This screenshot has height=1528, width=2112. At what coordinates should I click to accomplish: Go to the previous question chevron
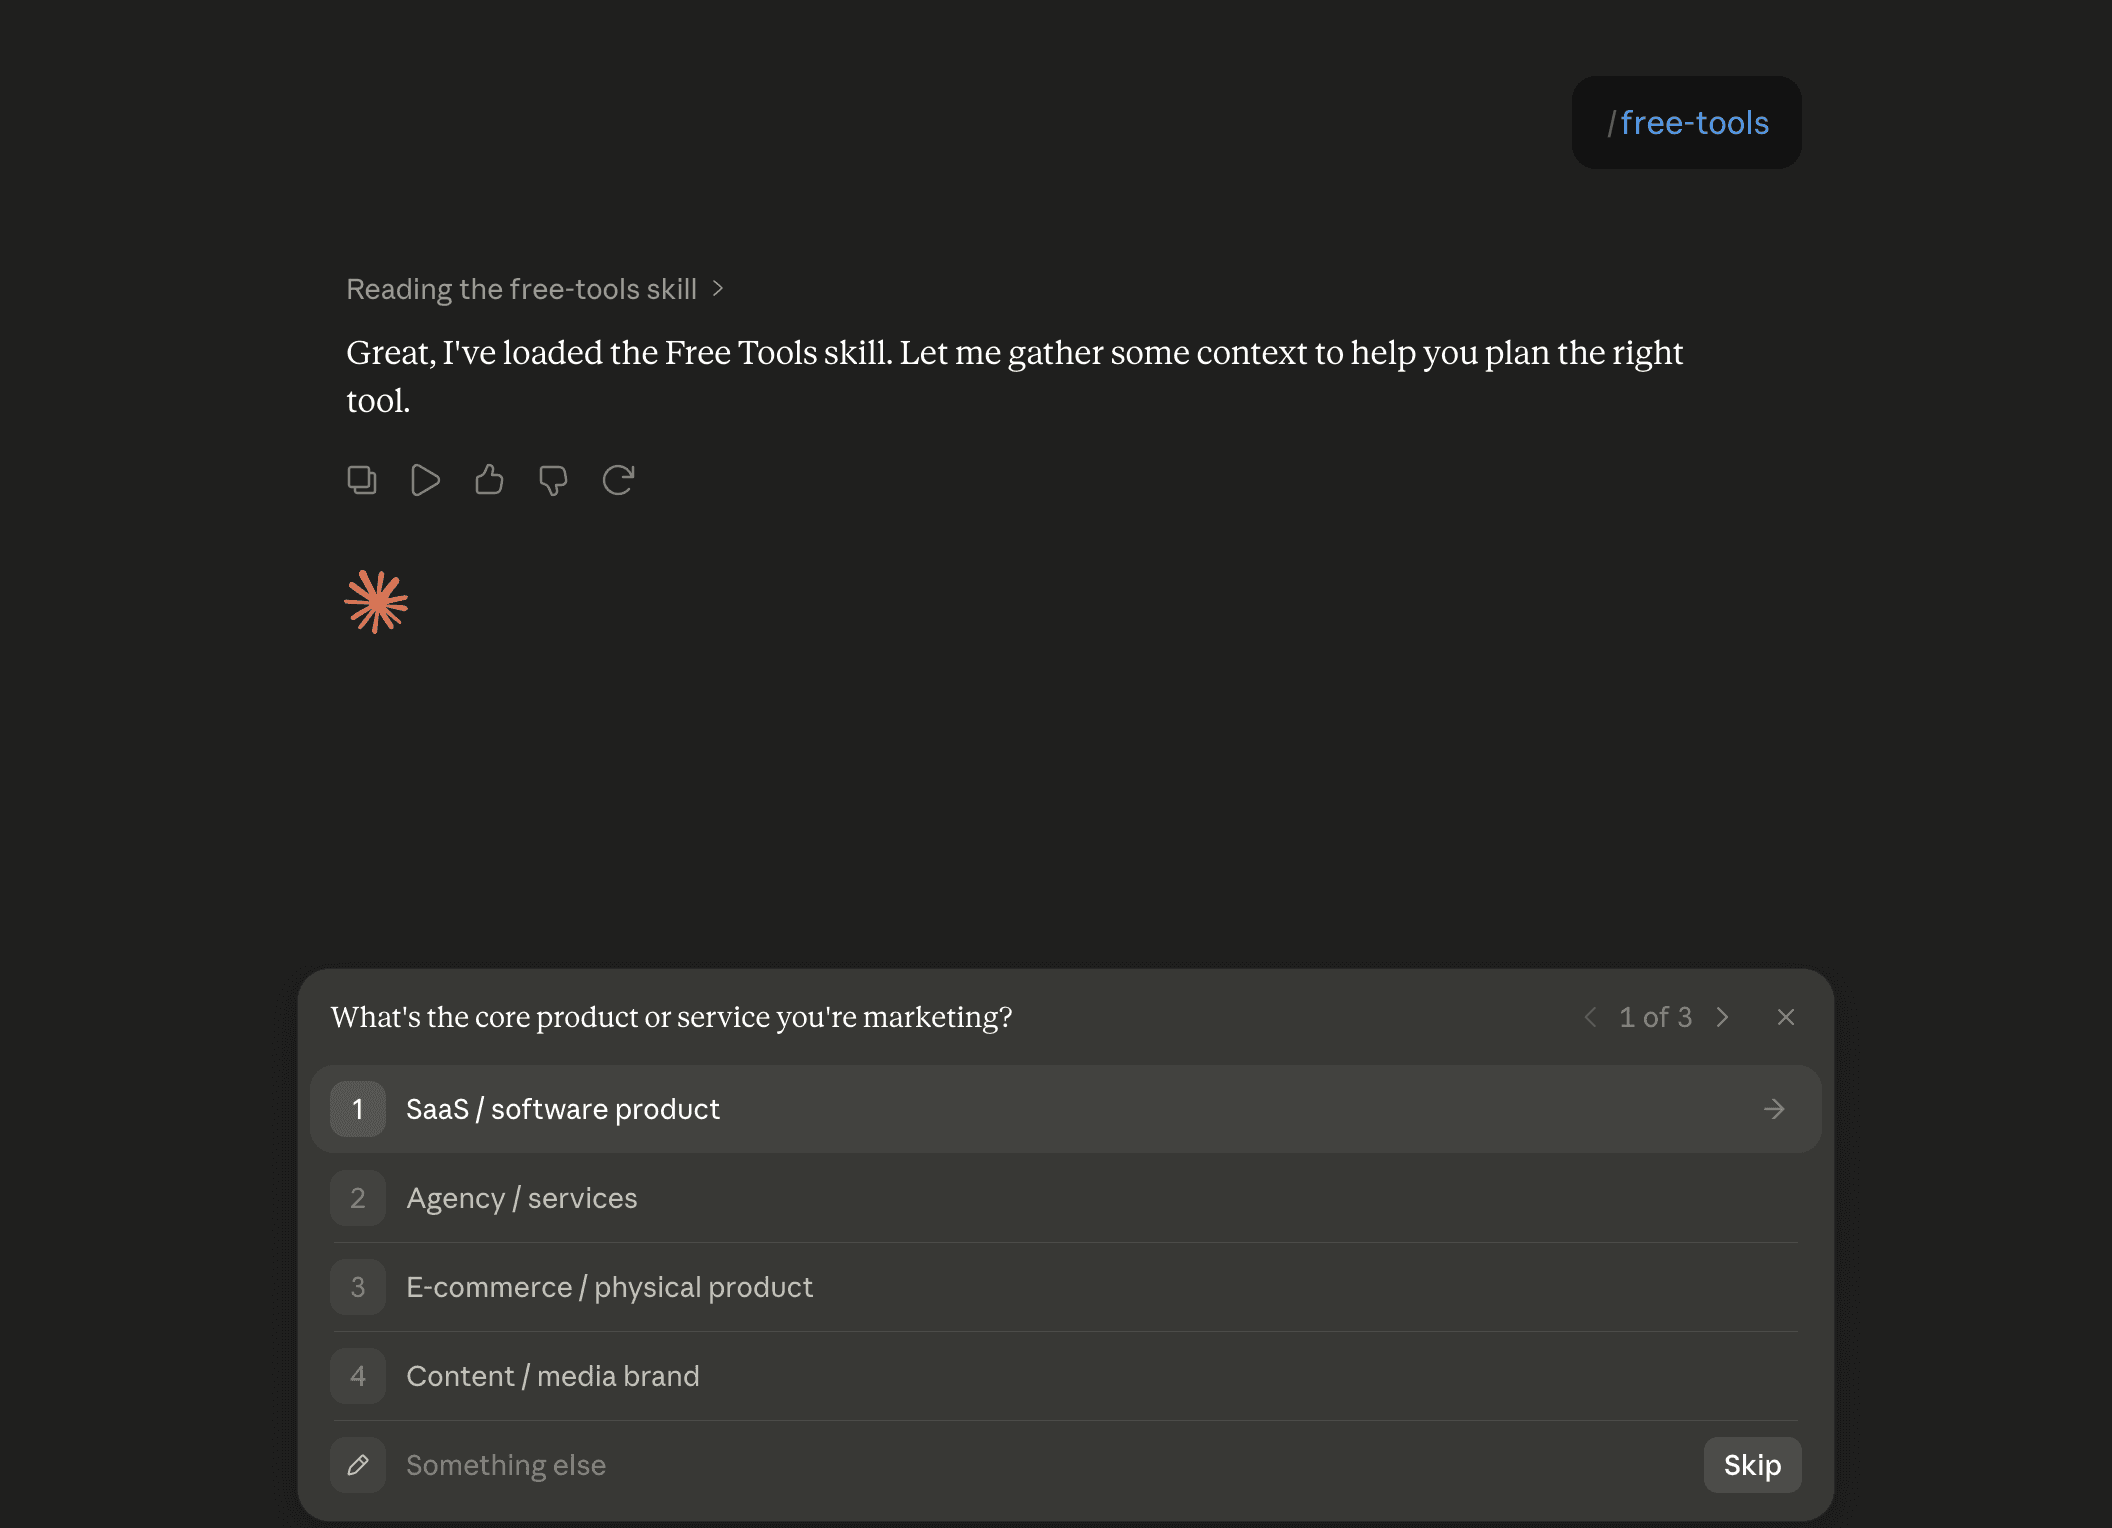pyautogui.click(x=1590, y=1017)
